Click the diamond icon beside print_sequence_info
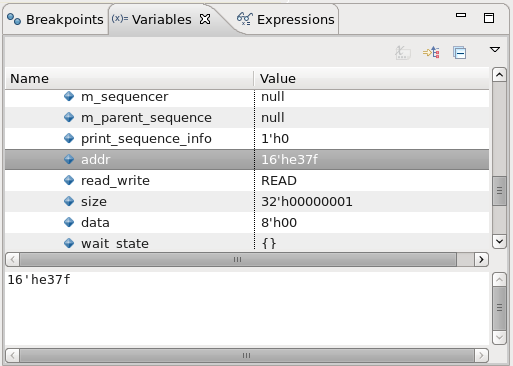This screenshot has width=513, height=366. [69, 138]
